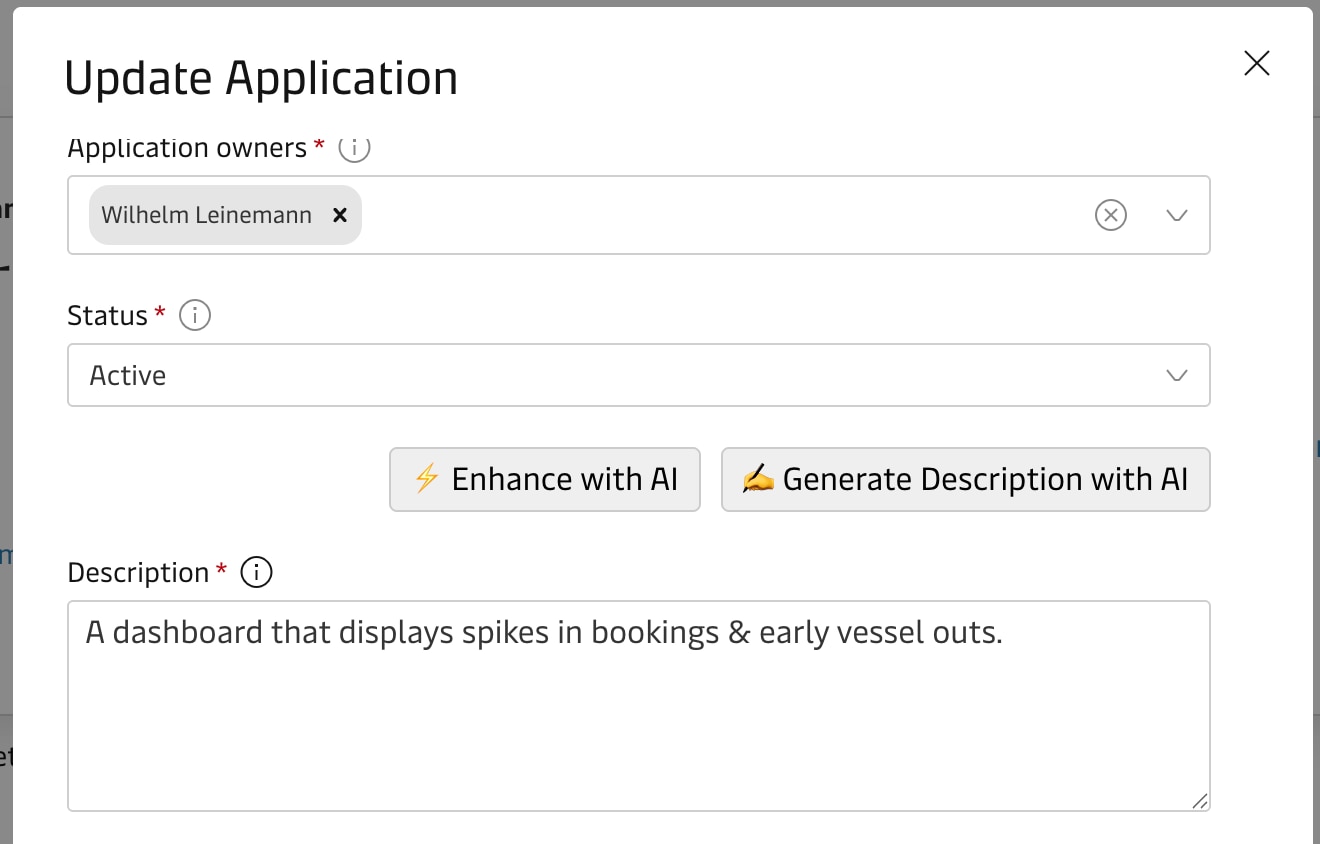Click the Status info icon

coord(195,316)
